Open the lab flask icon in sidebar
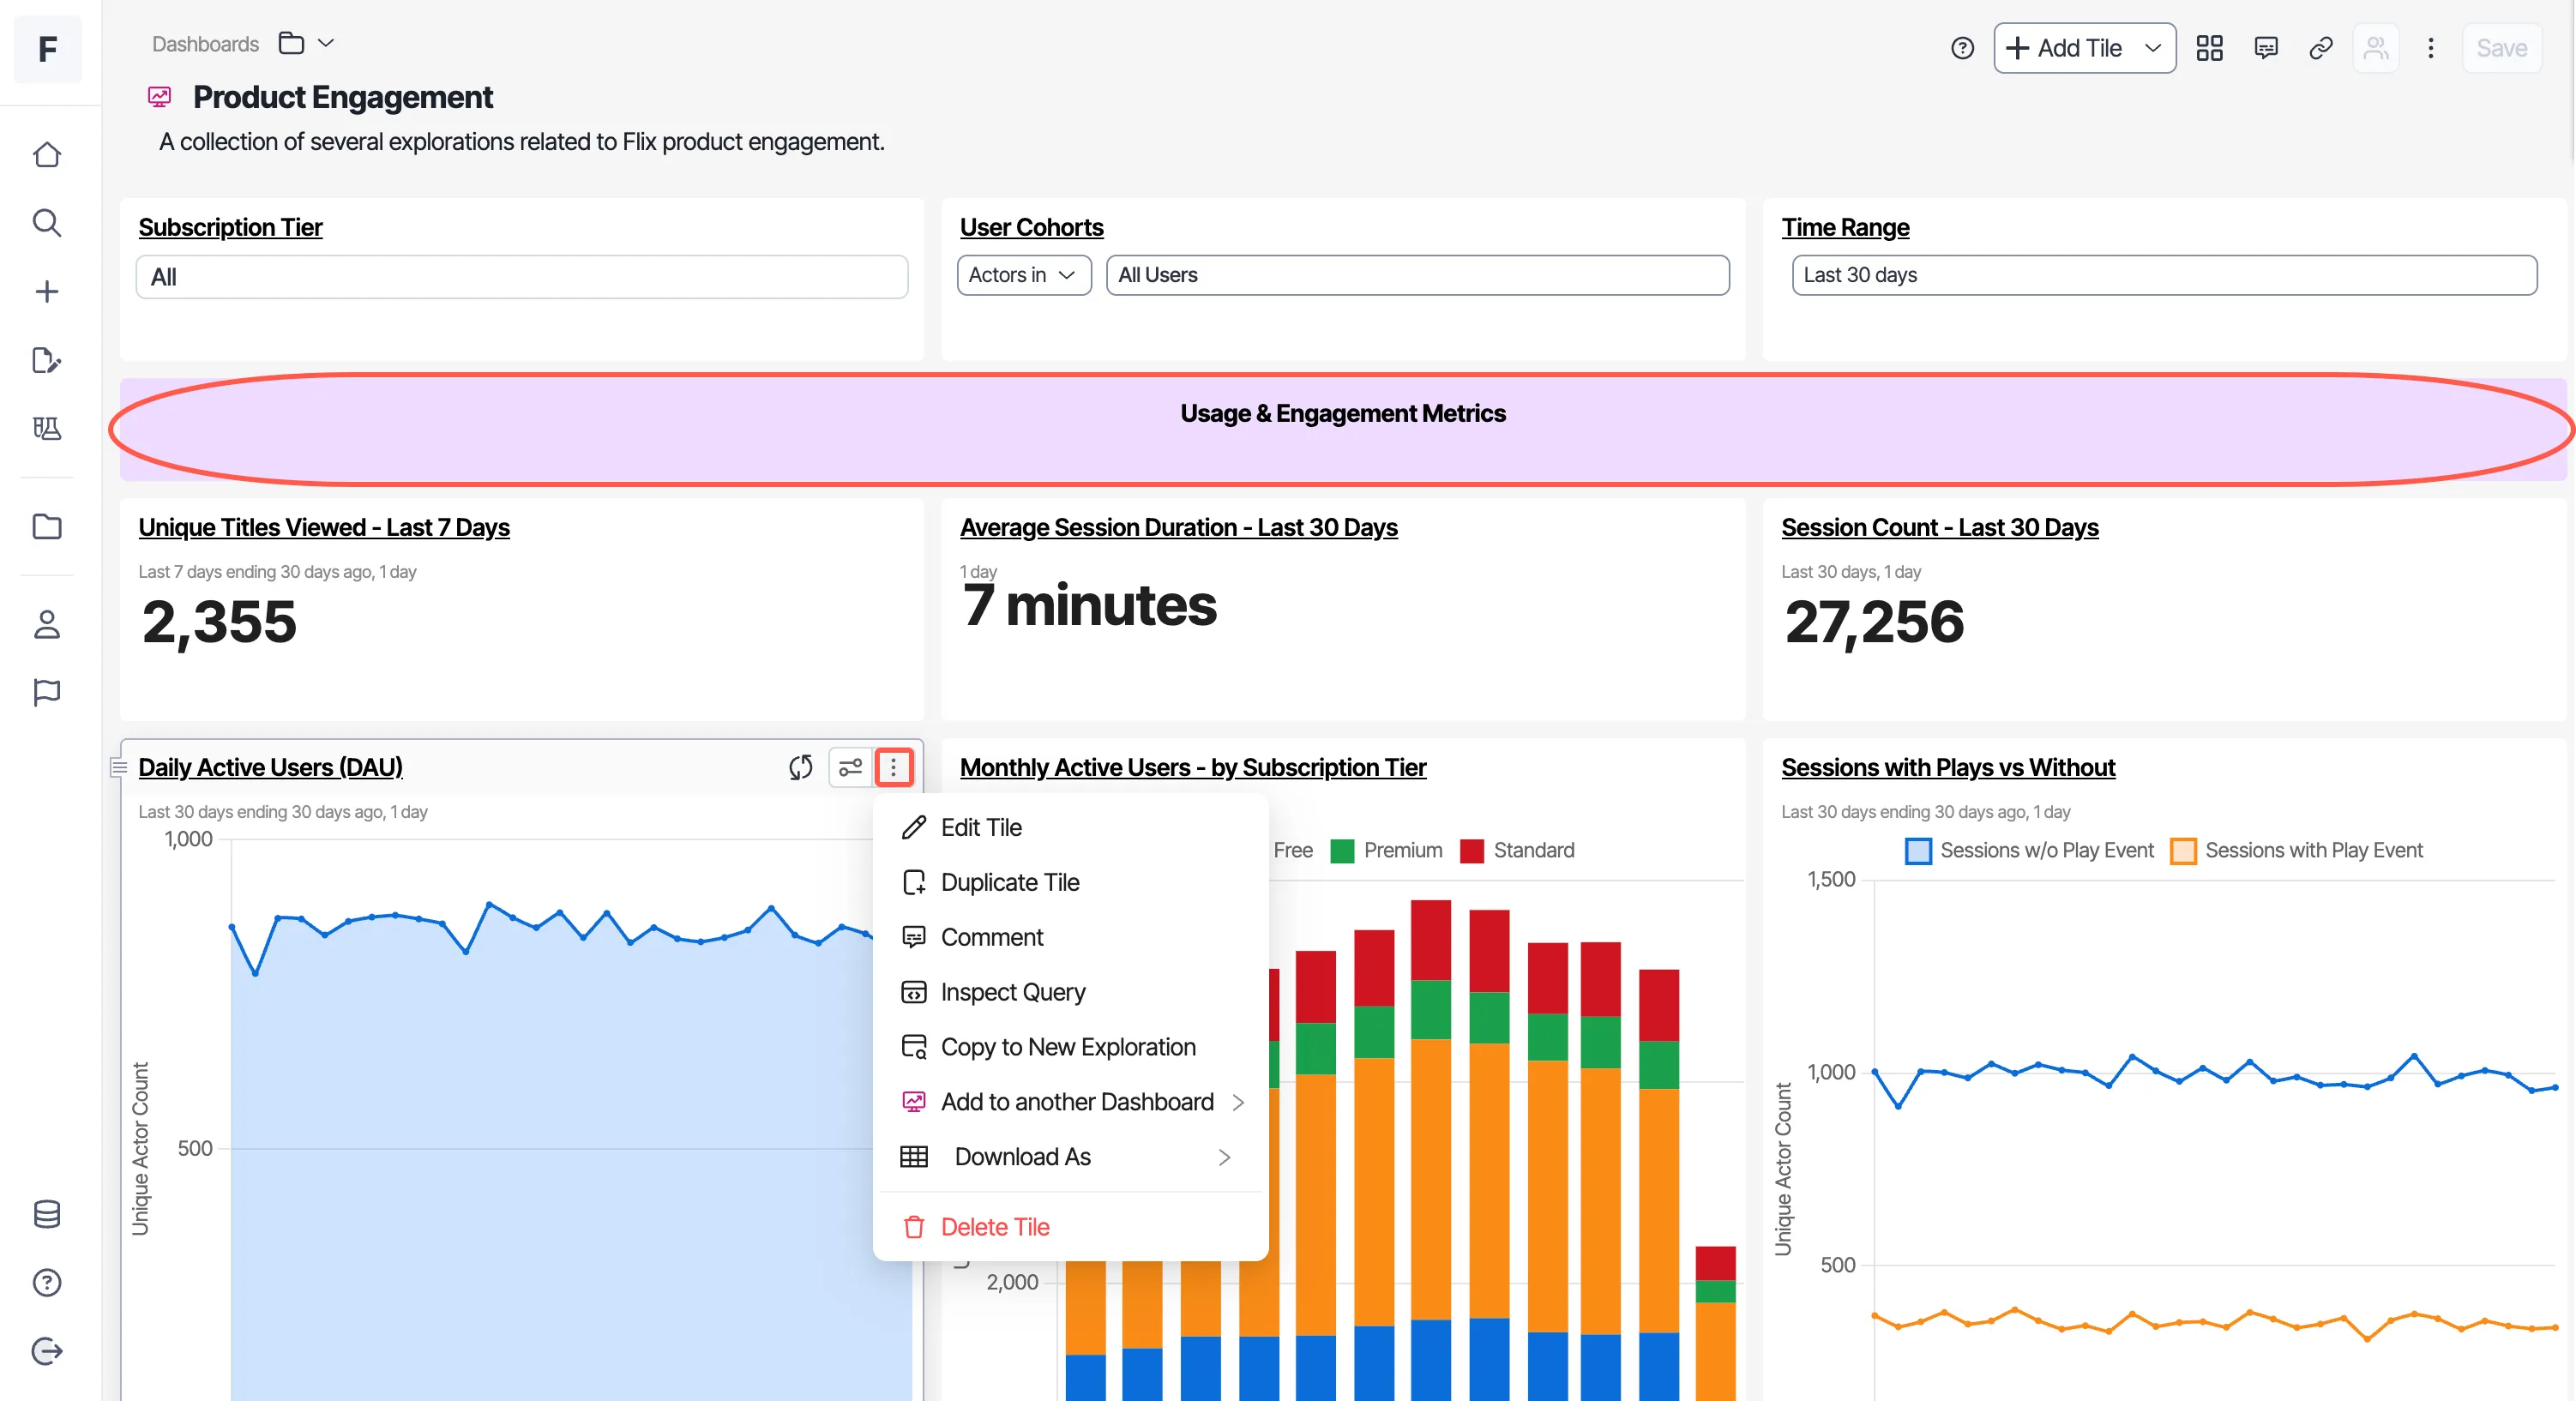This screenshot has height=1401, width=2576. [47, 428]
